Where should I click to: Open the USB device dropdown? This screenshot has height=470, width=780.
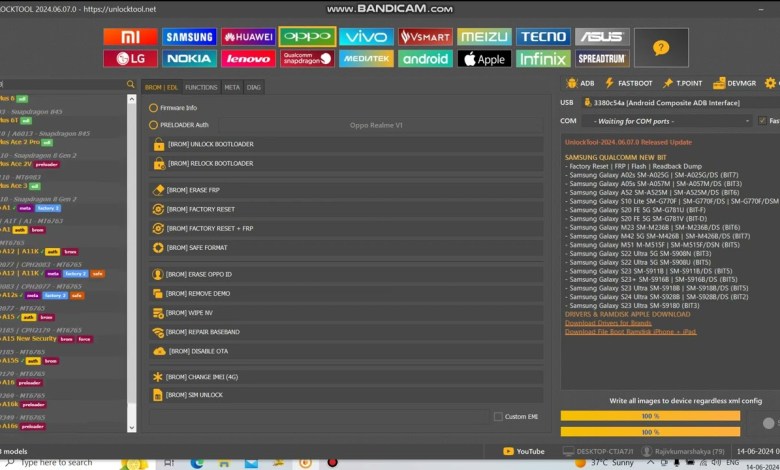[680, 102]
